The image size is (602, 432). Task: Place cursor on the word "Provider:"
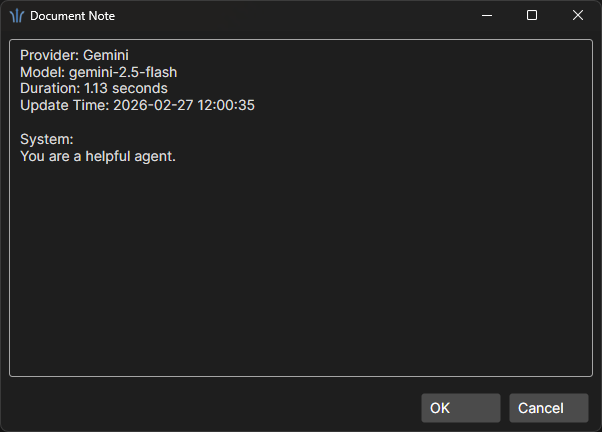point(49,56)
